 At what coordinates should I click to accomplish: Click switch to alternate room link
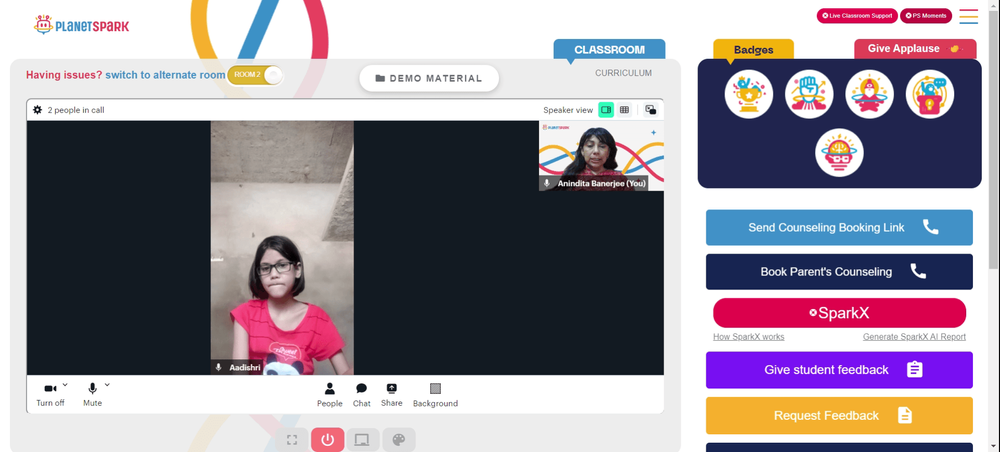(x=165, y=75)
